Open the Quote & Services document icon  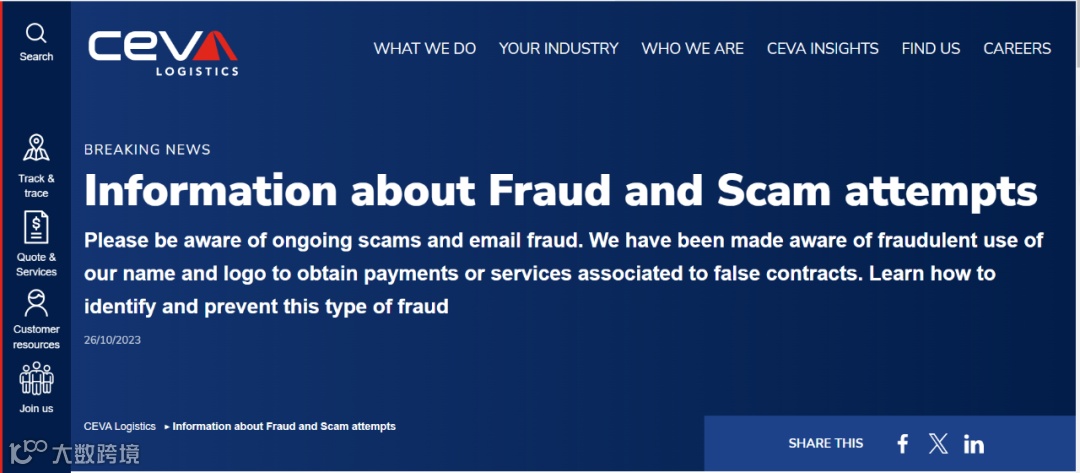click(36, 229)
